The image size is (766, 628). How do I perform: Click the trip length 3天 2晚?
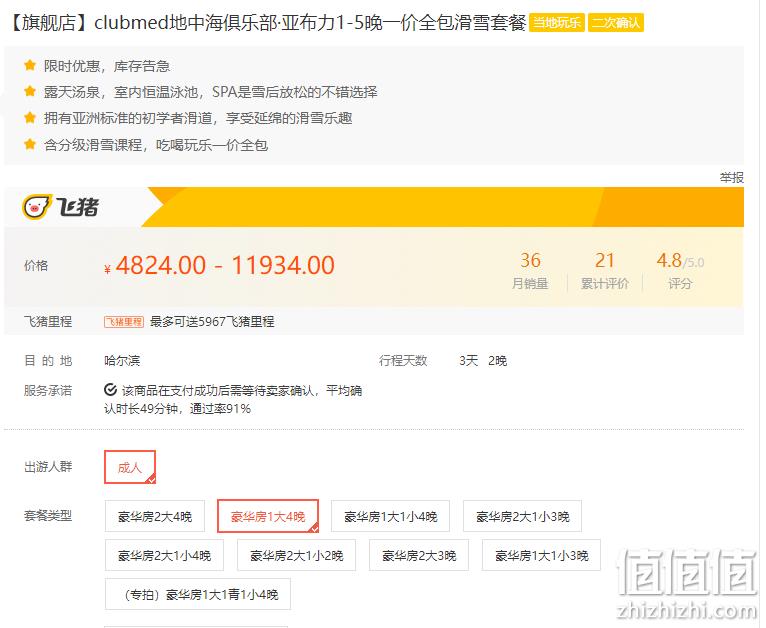pos(483,361)
